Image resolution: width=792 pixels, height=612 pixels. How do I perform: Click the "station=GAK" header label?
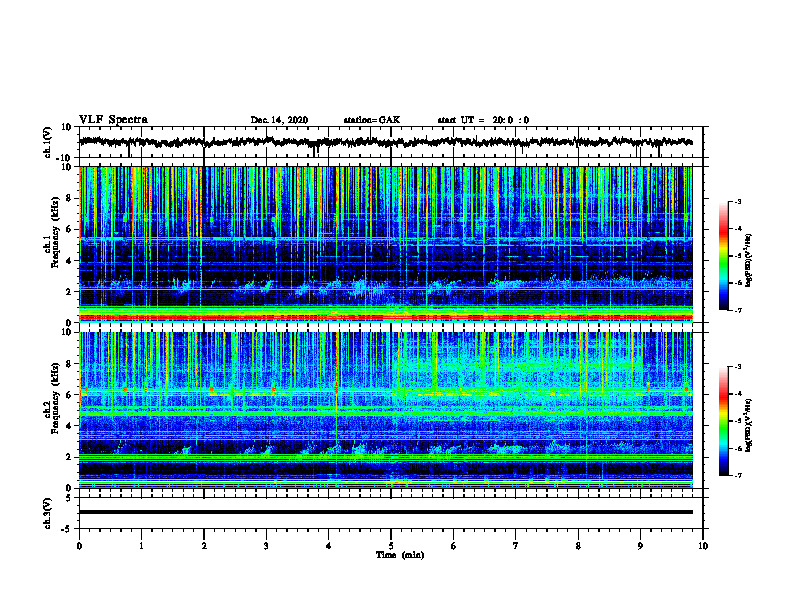pyautogui.click(x=372, y=120)
